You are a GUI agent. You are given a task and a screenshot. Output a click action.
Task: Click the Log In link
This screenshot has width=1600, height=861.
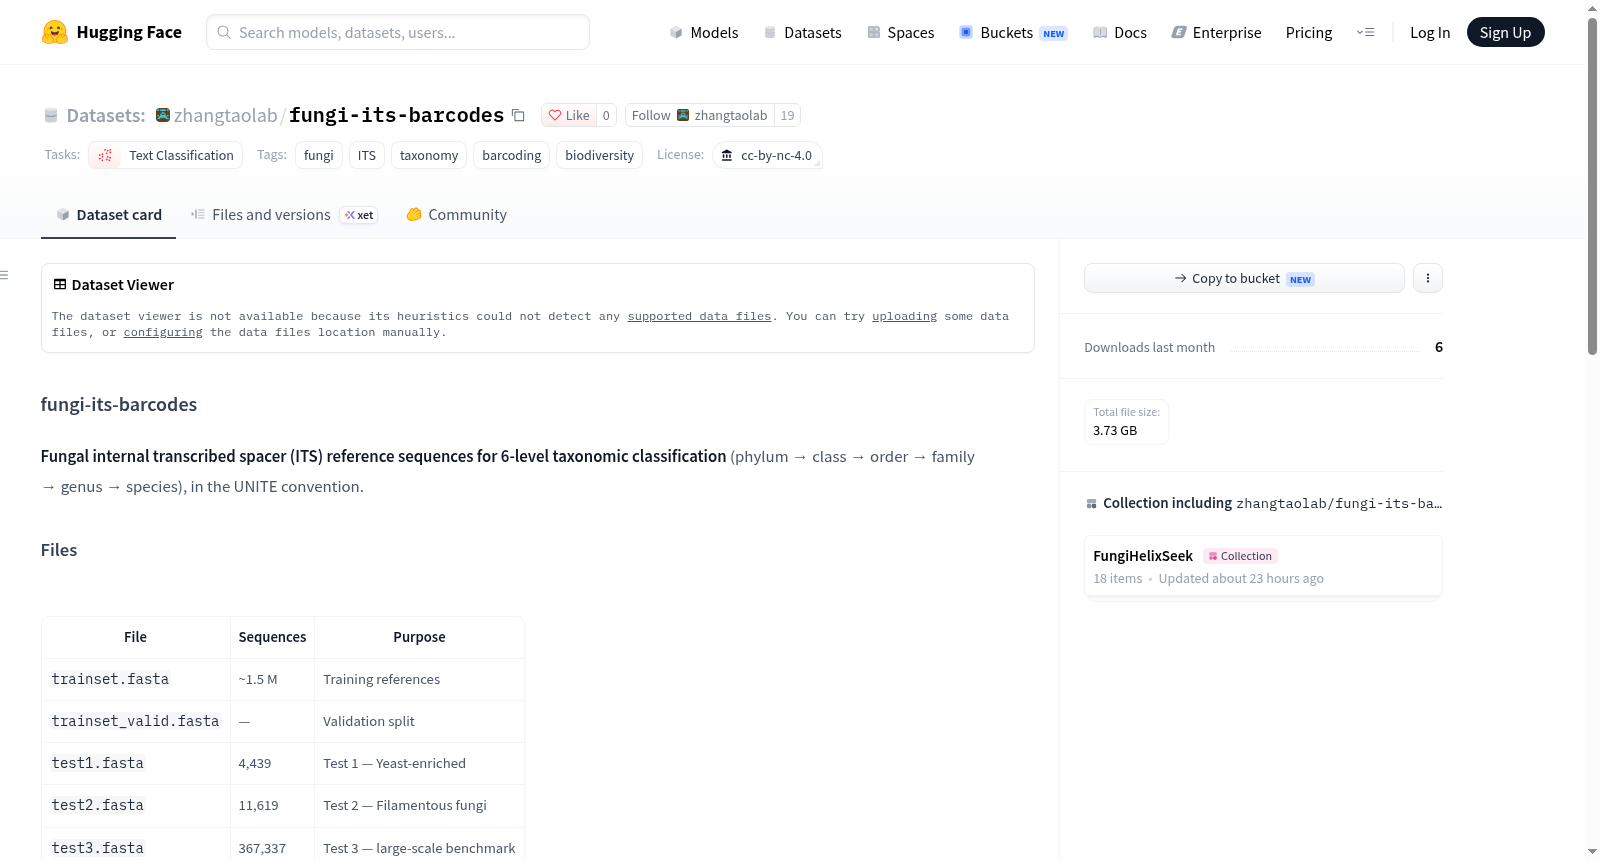pyautogui.click(x=1430, y=32)
